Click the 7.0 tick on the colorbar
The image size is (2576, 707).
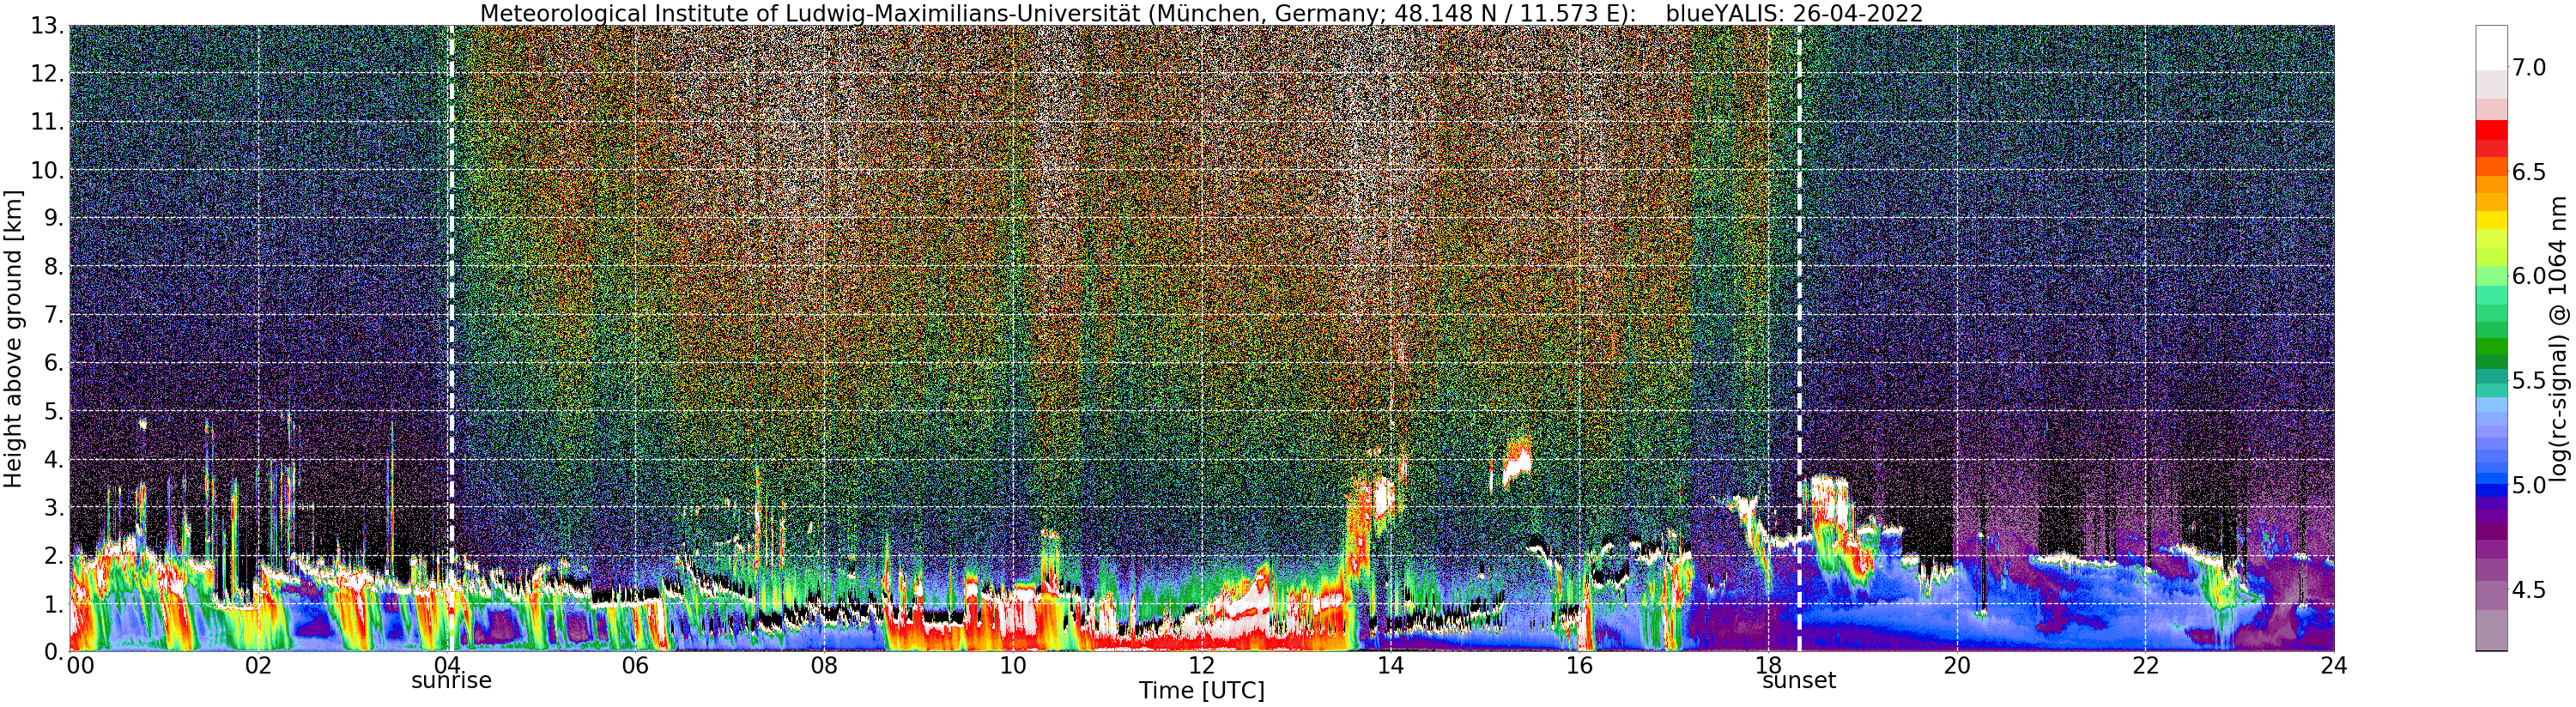click(x=2529, y=67)
